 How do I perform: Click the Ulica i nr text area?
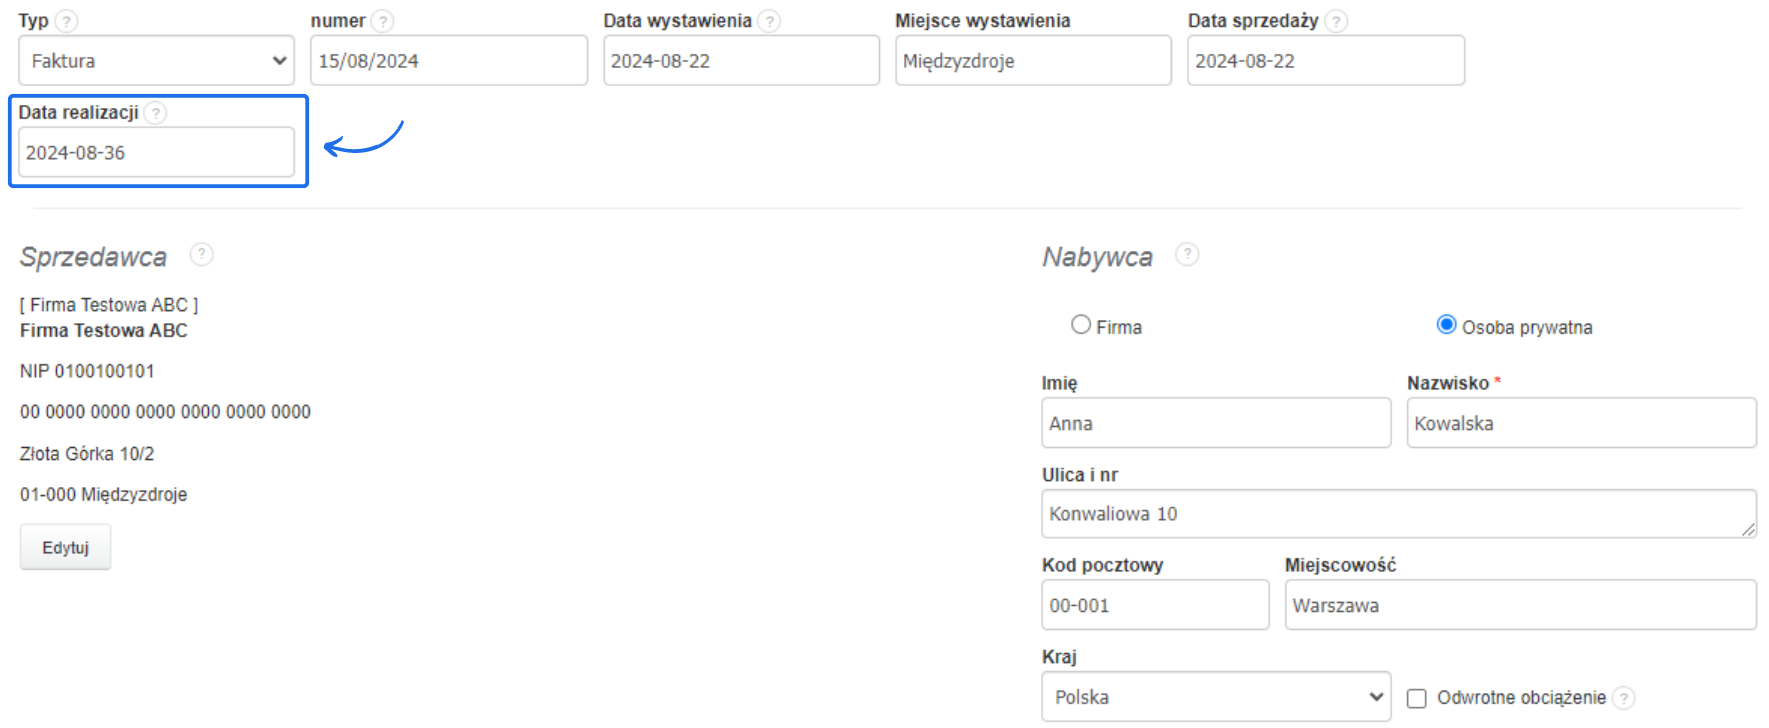[x=1398, y=514]
